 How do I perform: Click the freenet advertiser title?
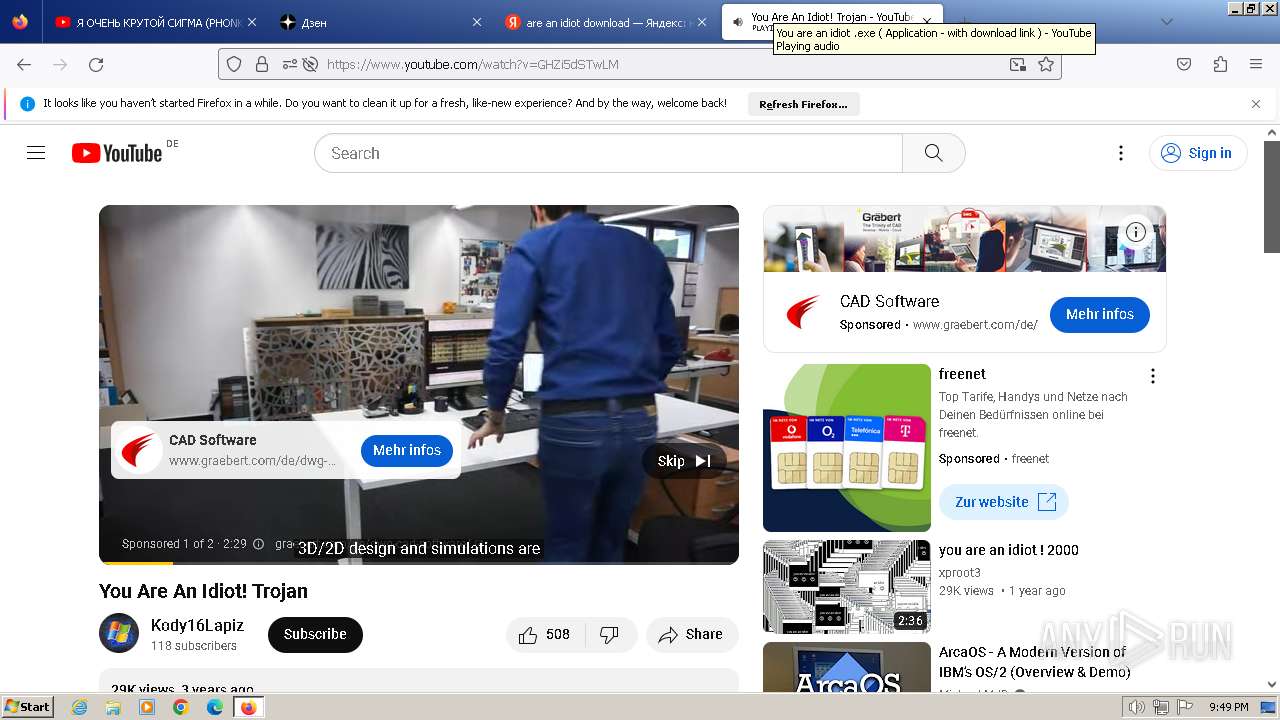click(x=962, y=374)
